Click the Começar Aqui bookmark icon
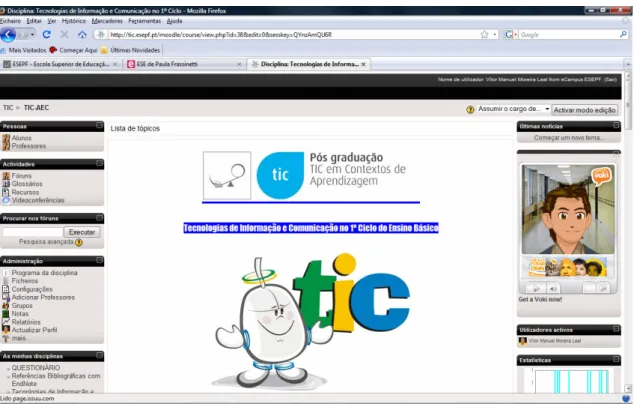 53,50
